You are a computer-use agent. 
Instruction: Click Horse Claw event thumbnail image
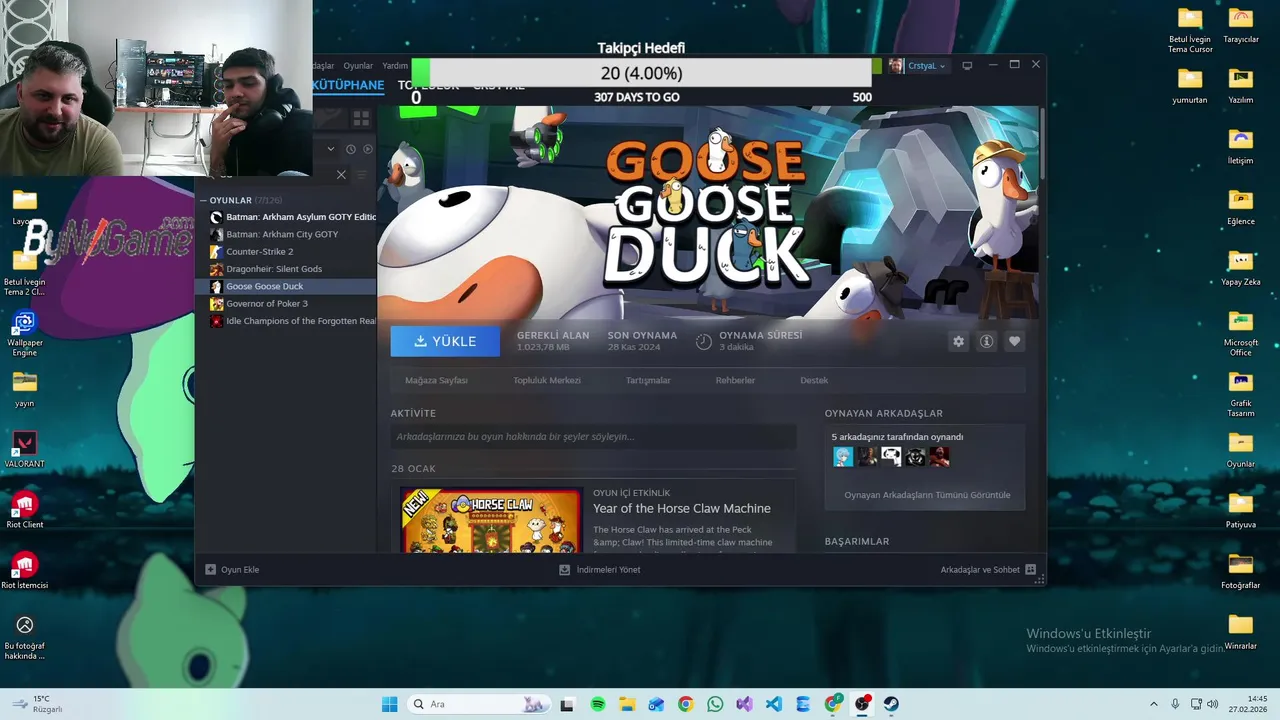491,520
